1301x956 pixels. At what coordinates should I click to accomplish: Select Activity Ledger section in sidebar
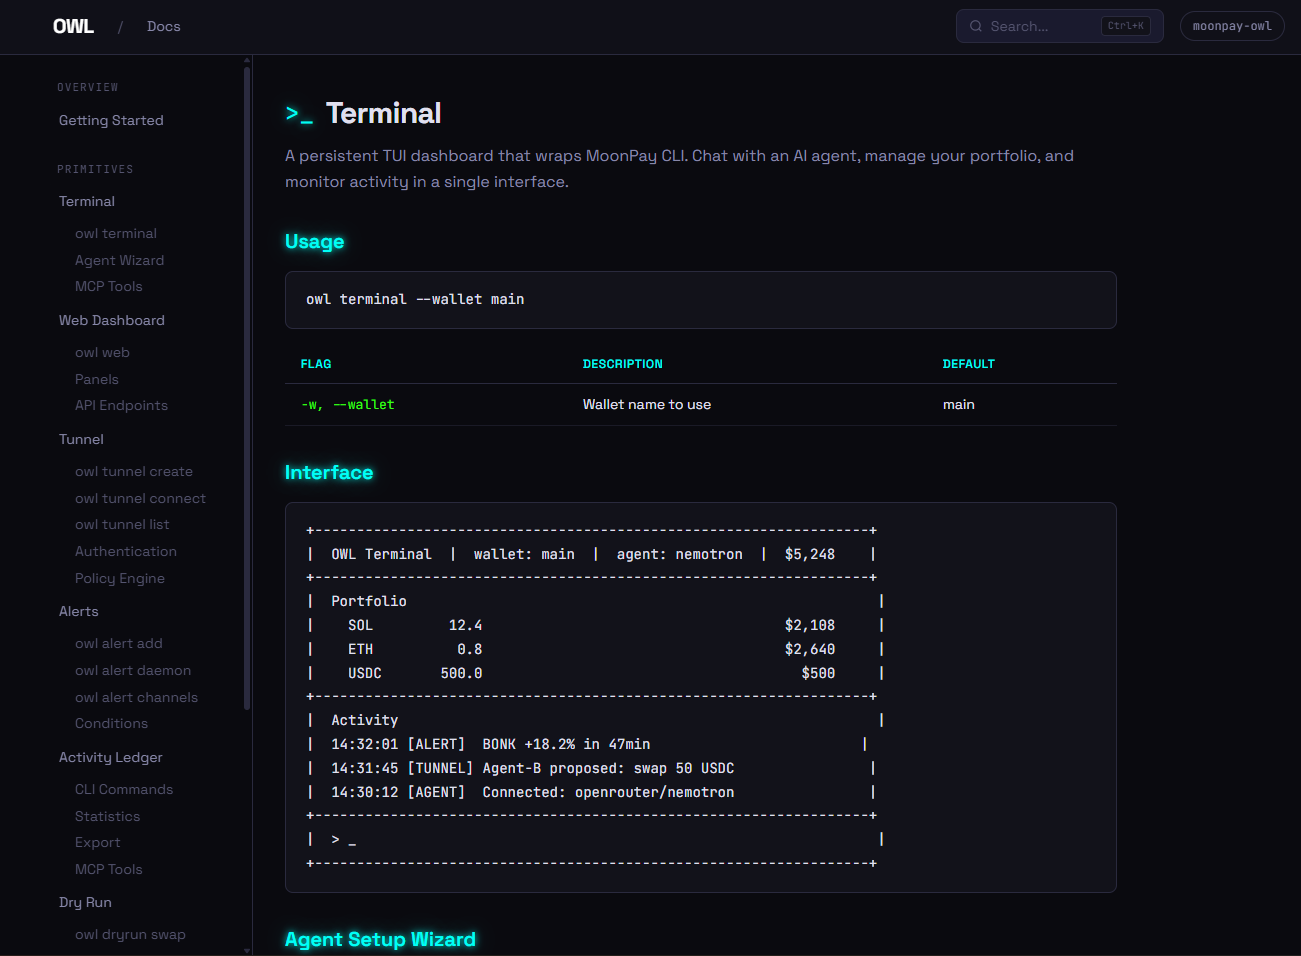coord(111,757)
